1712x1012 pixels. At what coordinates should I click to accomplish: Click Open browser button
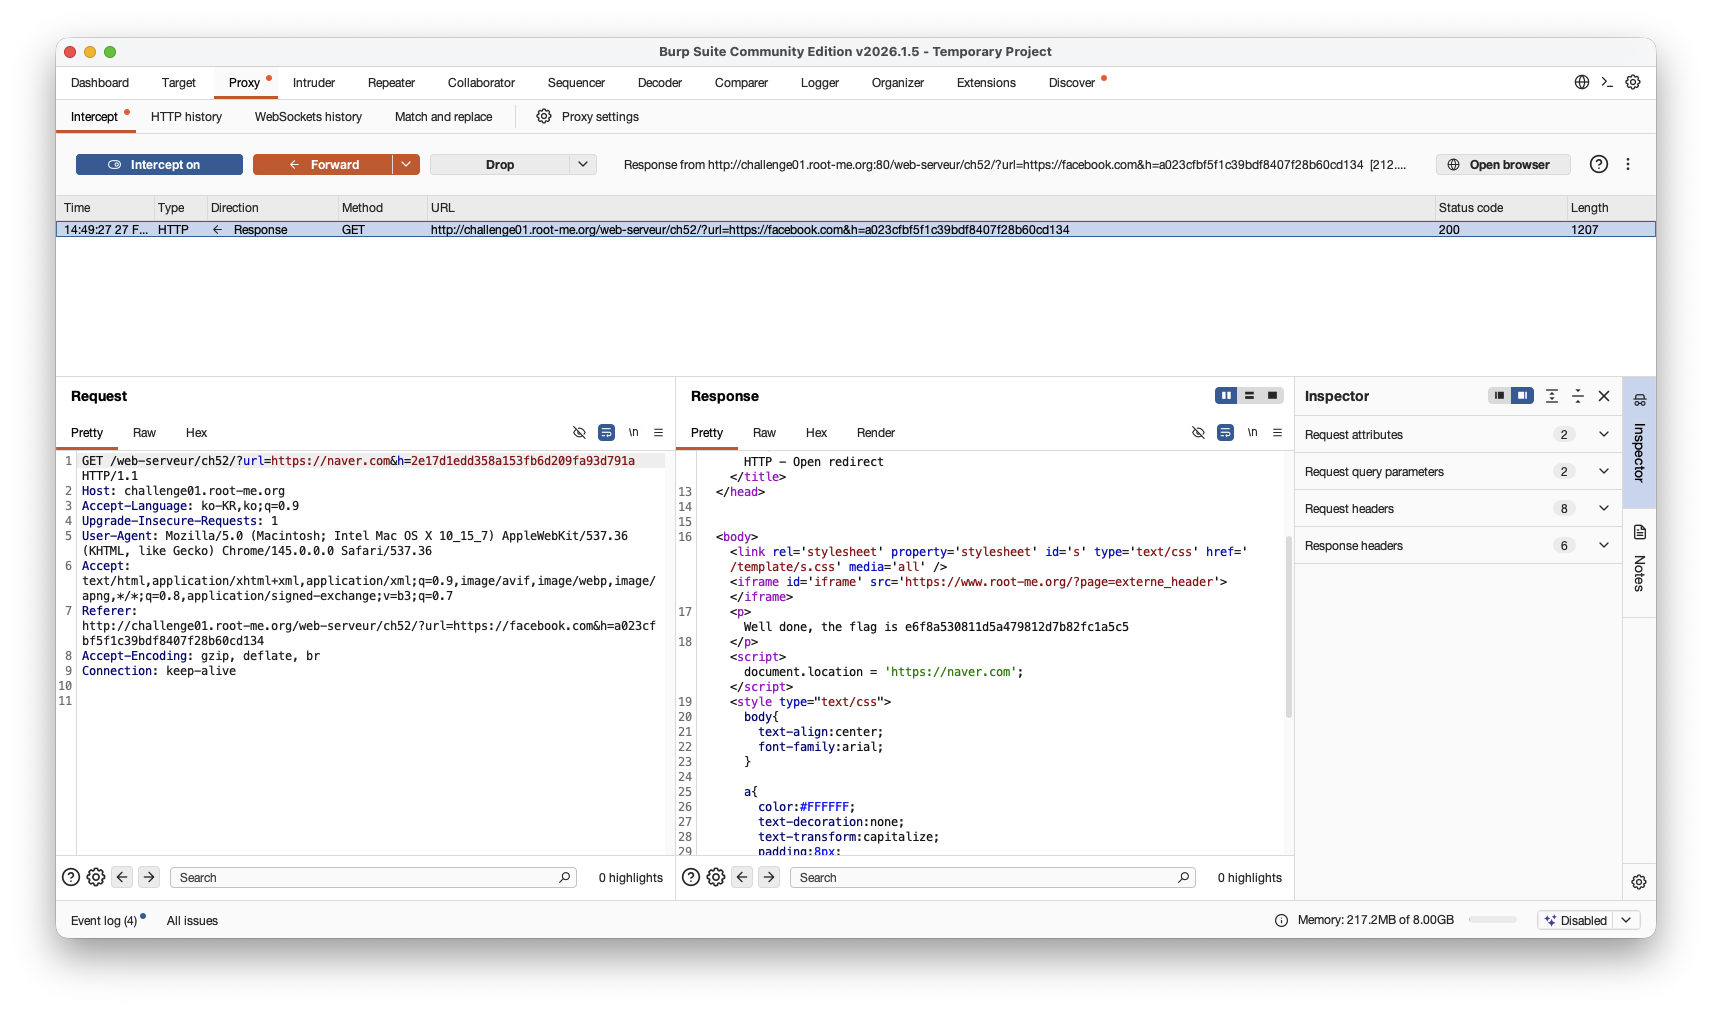click(x=1503, y=164)
